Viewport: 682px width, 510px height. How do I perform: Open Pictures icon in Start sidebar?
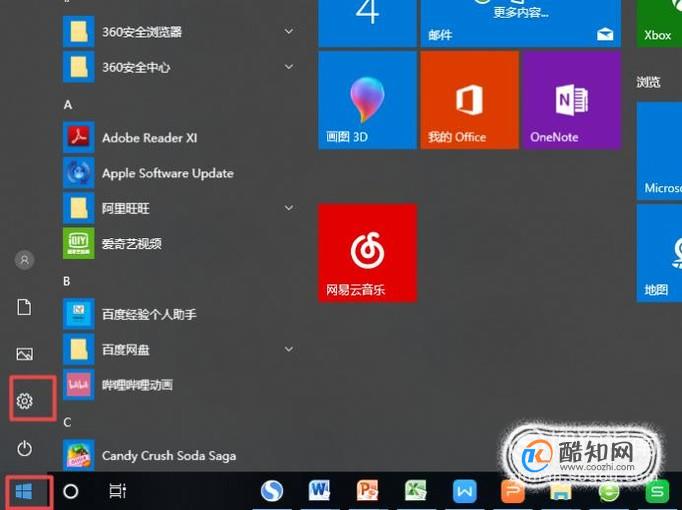point(24,354)
